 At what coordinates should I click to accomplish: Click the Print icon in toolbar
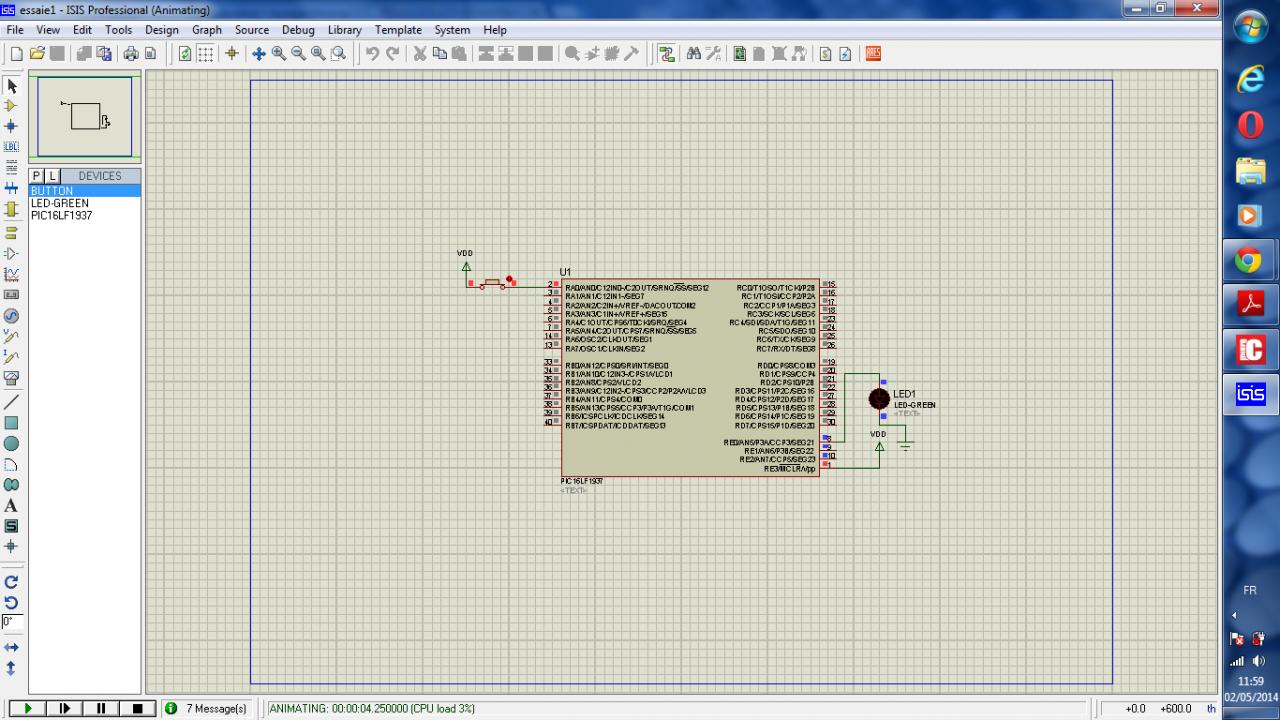(131, 54)
